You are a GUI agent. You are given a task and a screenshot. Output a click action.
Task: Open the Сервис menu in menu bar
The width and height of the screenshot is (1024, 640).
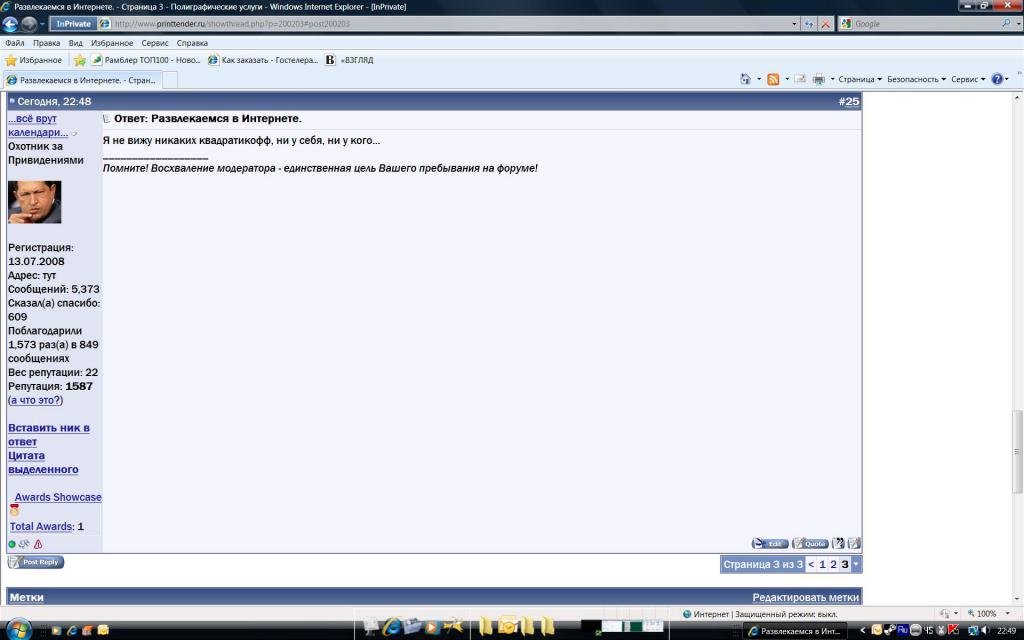click(x=155, y=43)
